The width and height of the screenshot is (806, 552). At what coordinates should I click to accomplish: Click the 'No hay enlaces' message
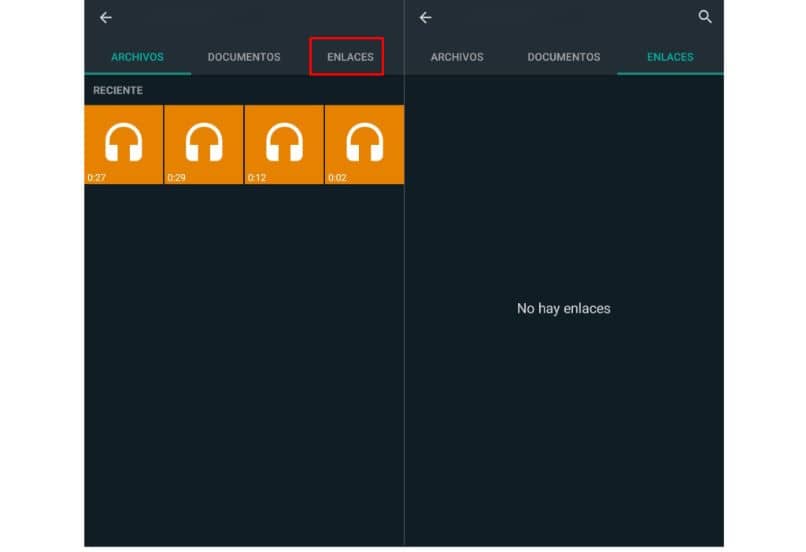(564, 308)
